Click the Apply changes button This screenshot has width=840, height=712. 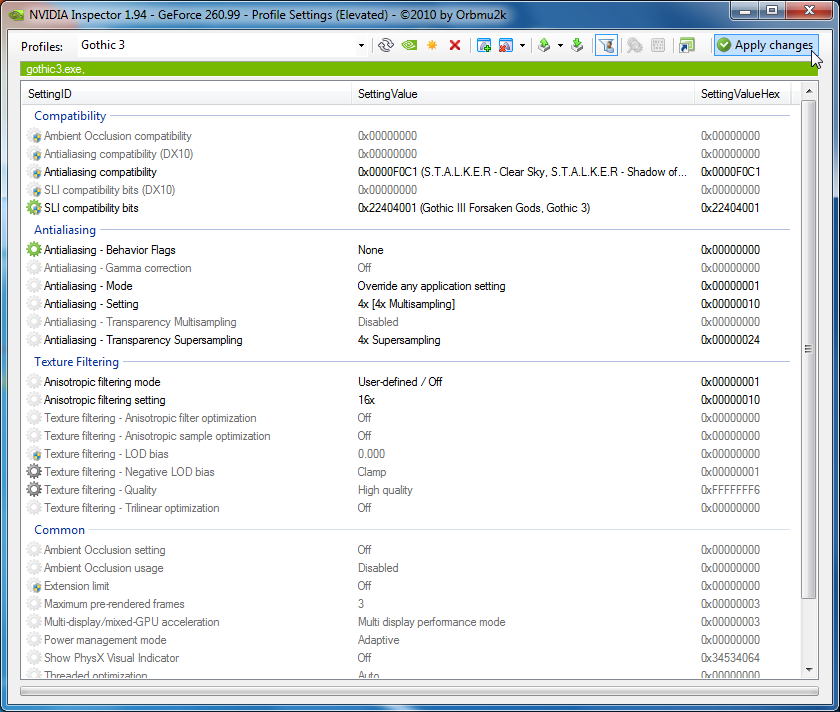tap(765, 45)
